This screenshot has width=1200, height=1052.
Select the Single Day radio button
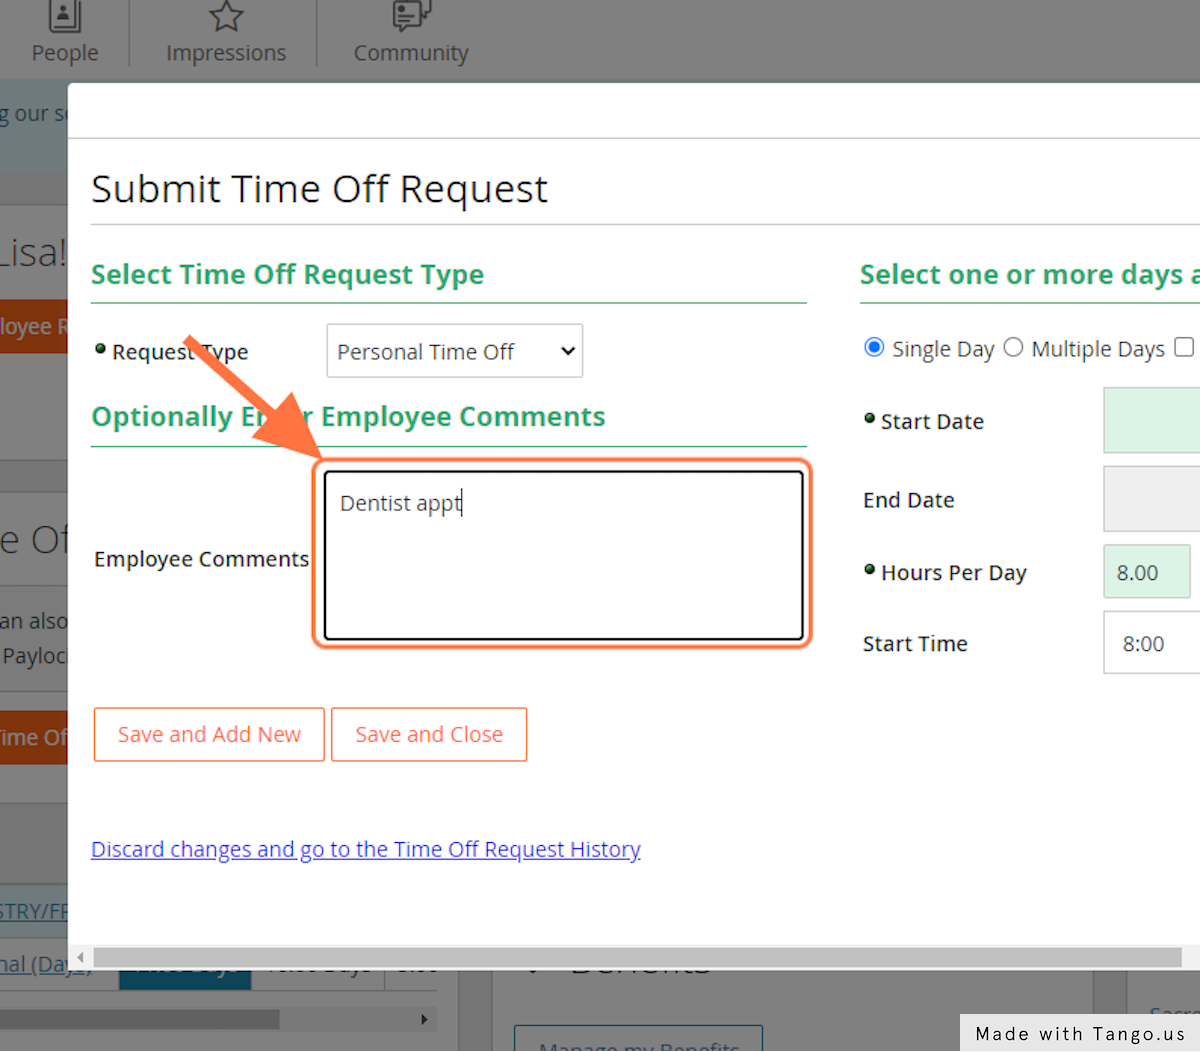(x=874, y=347)
